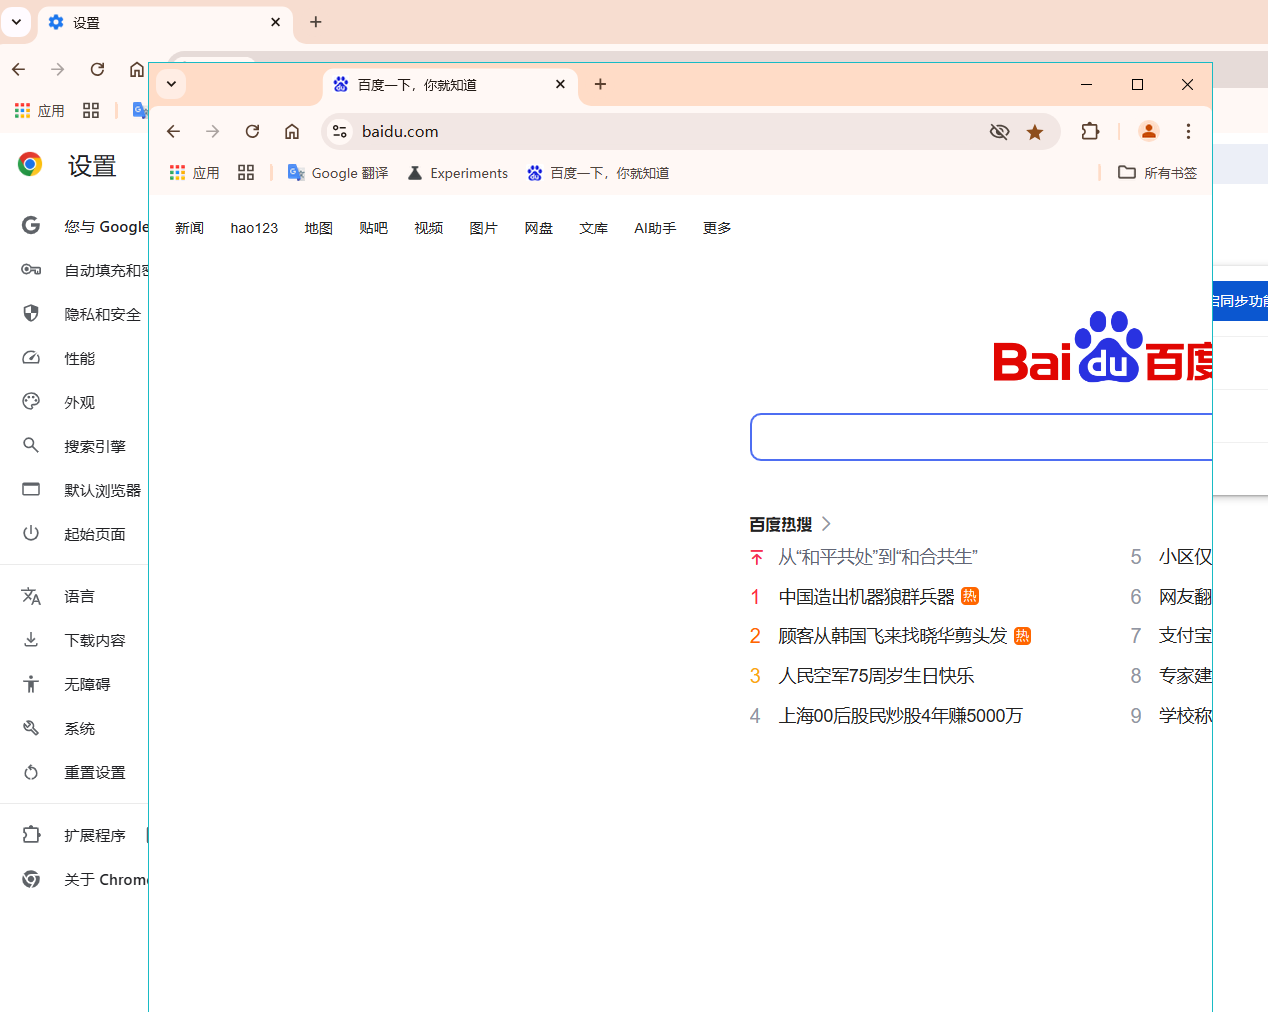Open 图片 in Baidu navigation
The image size is (1268, 1012).
click(x=483, y=228)
